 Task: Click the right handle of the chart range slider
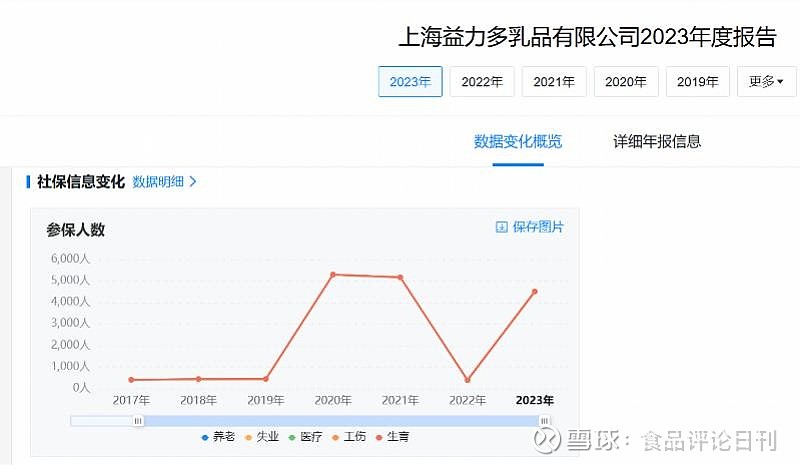(544, 421)
